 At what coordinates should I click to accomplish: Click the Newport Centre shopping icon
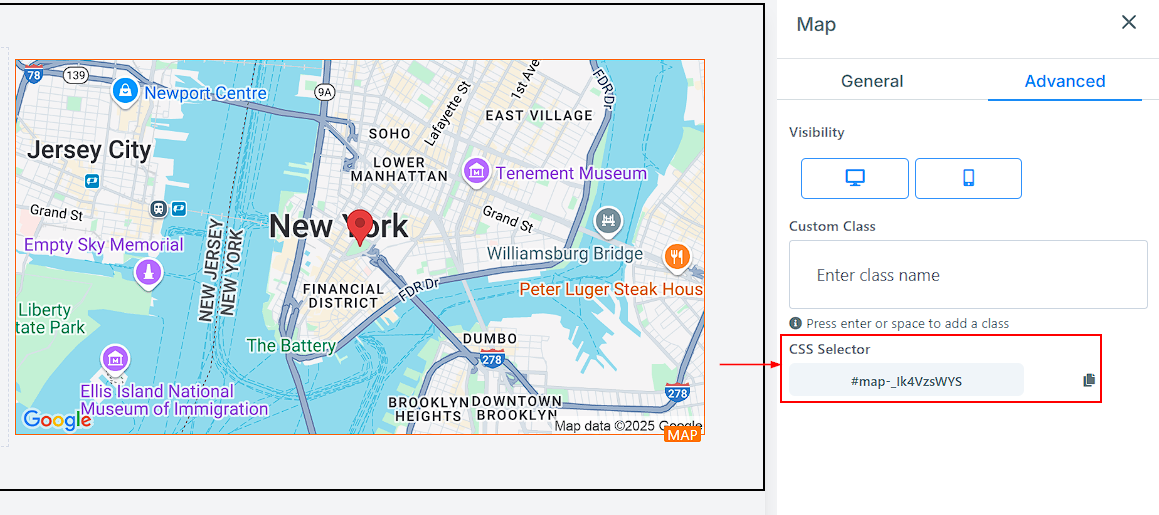coord(125,91)
